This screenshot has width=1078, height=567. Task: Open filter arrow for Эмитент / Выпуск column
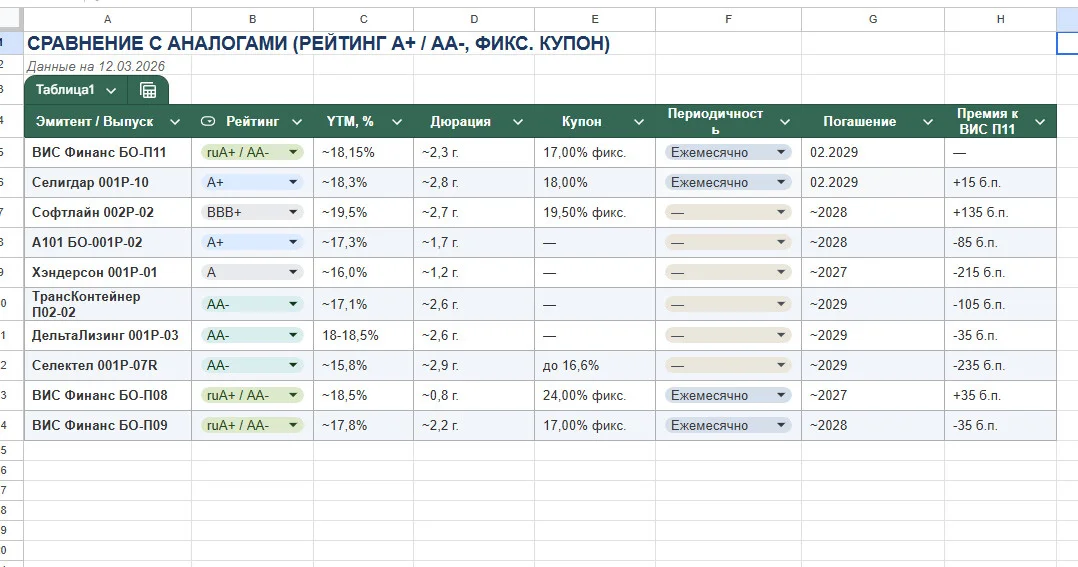175,122
